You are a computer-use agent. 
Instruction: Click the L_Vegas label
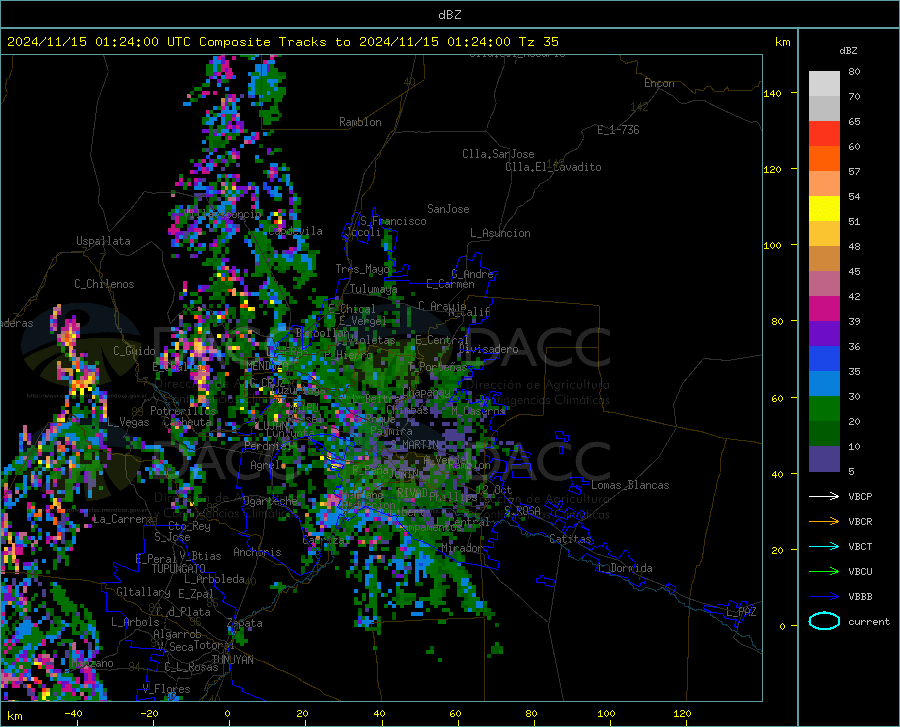point(129,422)
